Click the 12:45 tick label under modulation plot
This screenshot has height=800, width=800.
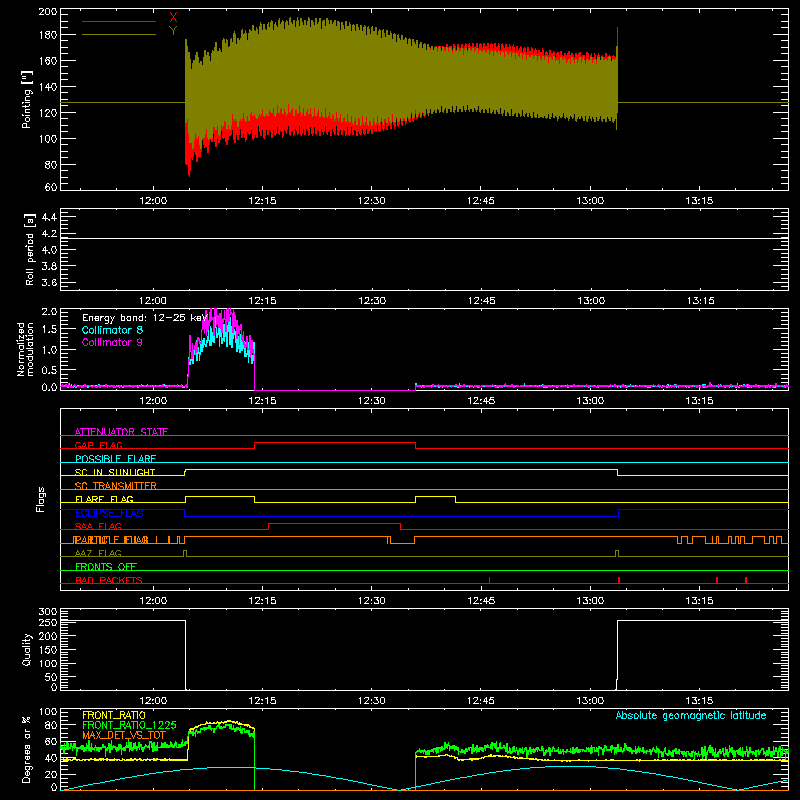pyautogui.click(x=481, y=401)
